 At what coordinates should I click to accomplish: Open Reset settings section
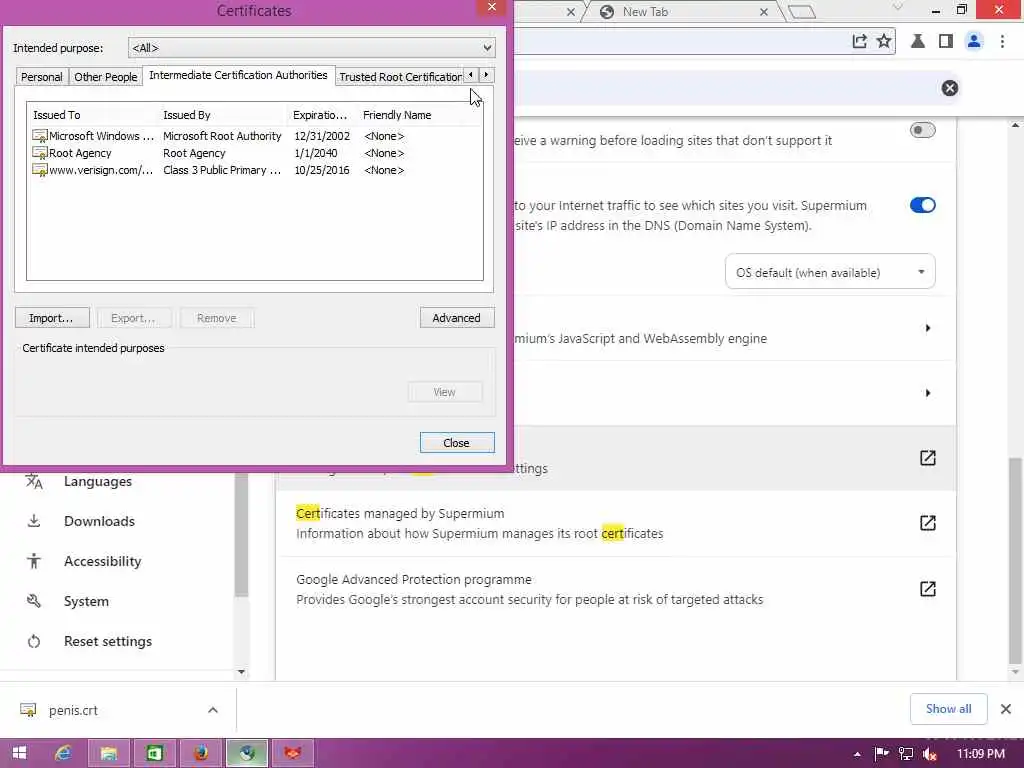[108, 641]
